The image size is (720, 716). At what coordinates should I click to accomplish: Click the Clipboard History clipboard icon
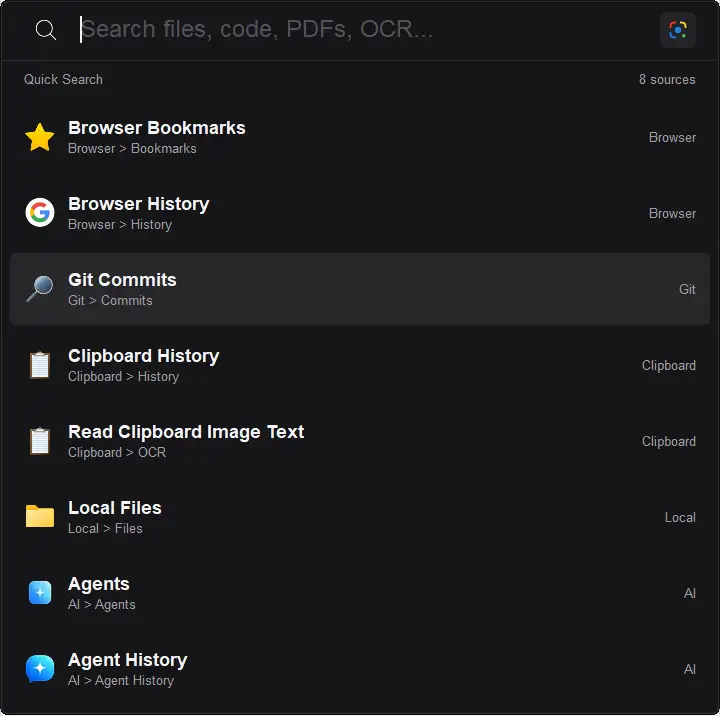(40, 365)
